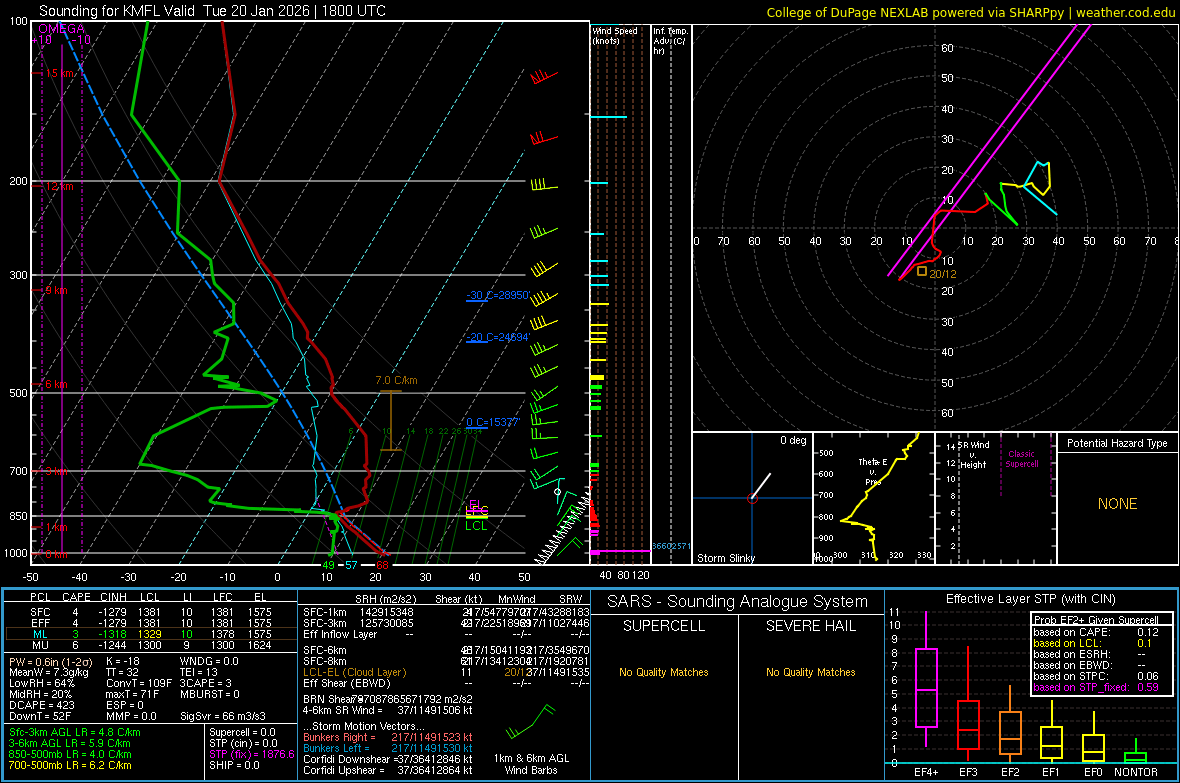Click the 'Supercell = 0.0' composite value
Screen dimensions: 1180x783
coord(242,732)
